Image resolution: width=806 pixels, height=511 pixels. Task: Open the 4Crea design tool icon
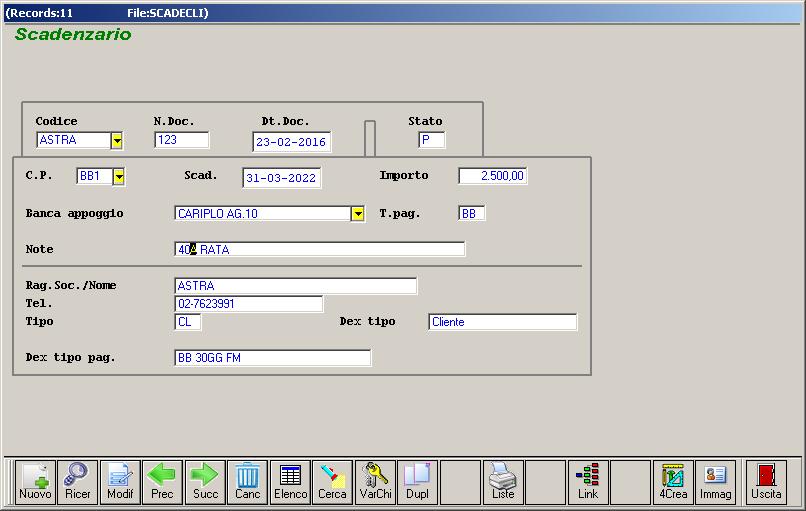point(673,482)
